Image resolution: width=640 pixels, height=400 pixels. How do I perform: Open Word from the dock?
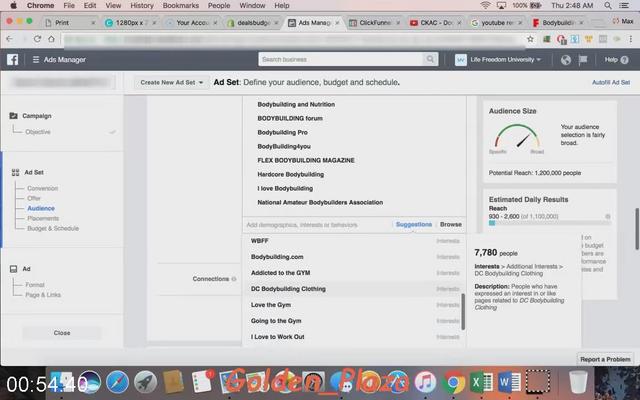[x=509, y=383]
